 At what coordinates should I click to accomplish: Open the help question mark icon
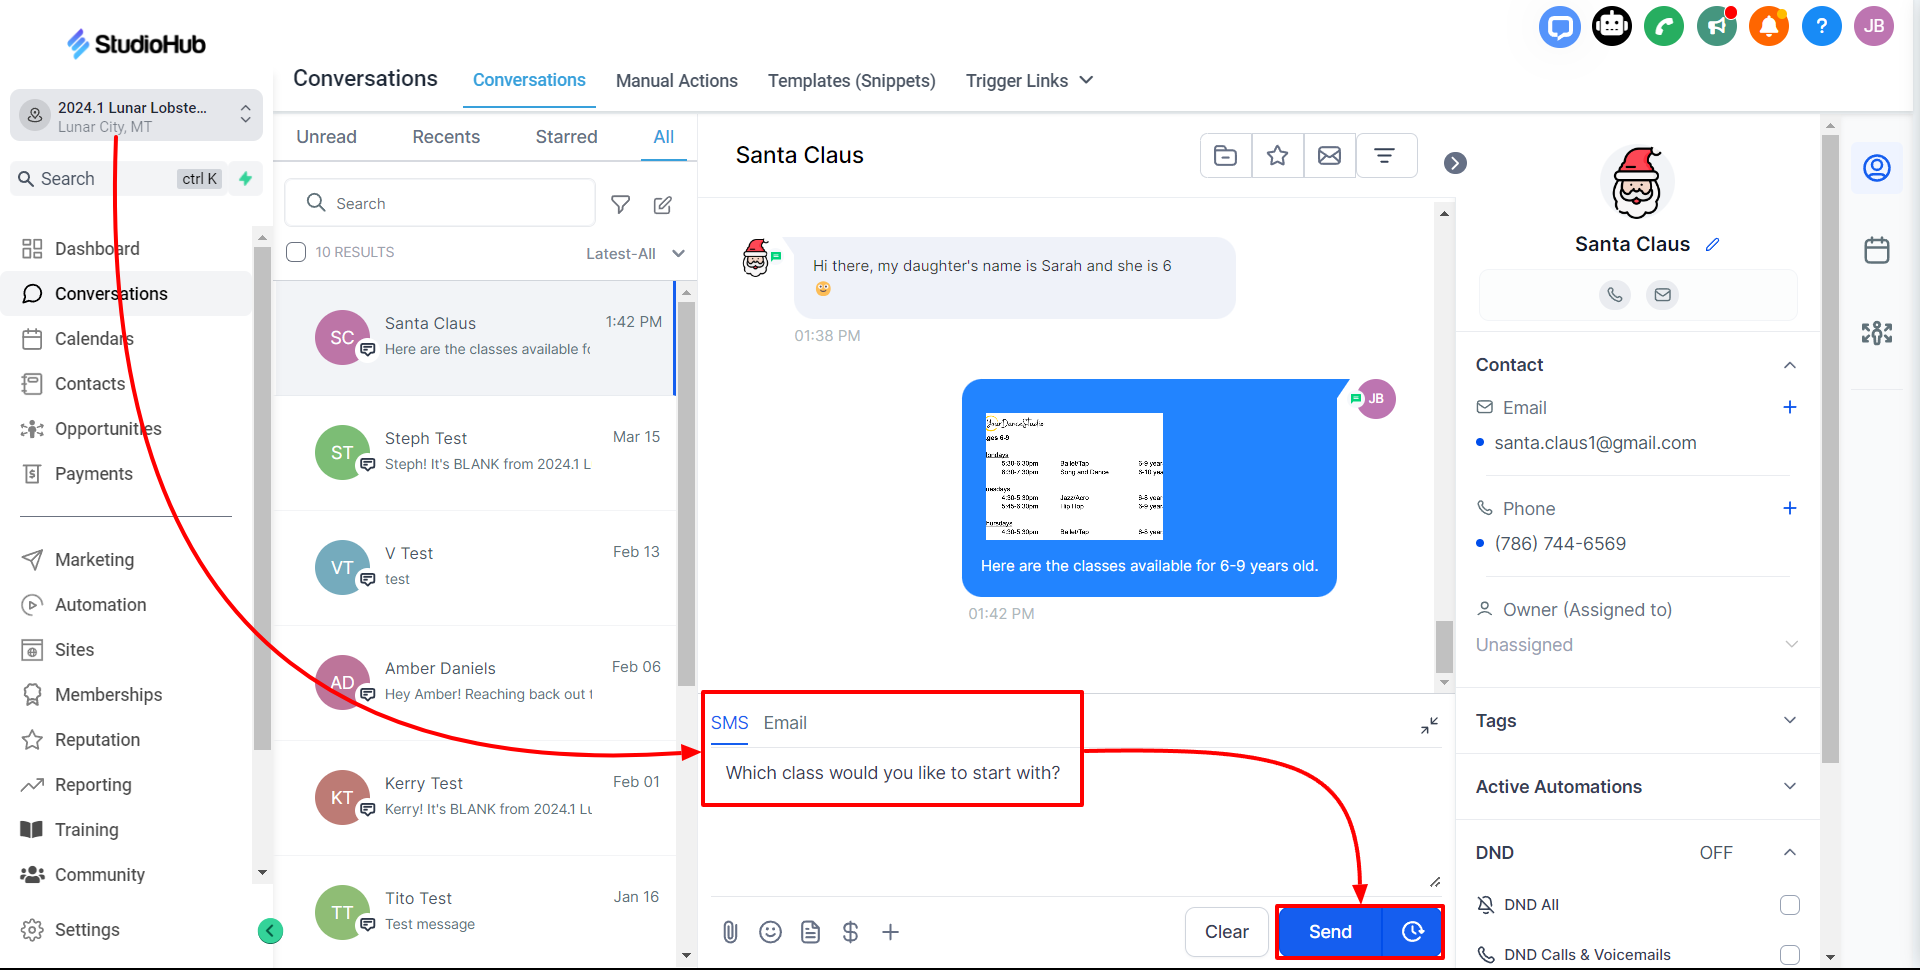coord(1822,26)
